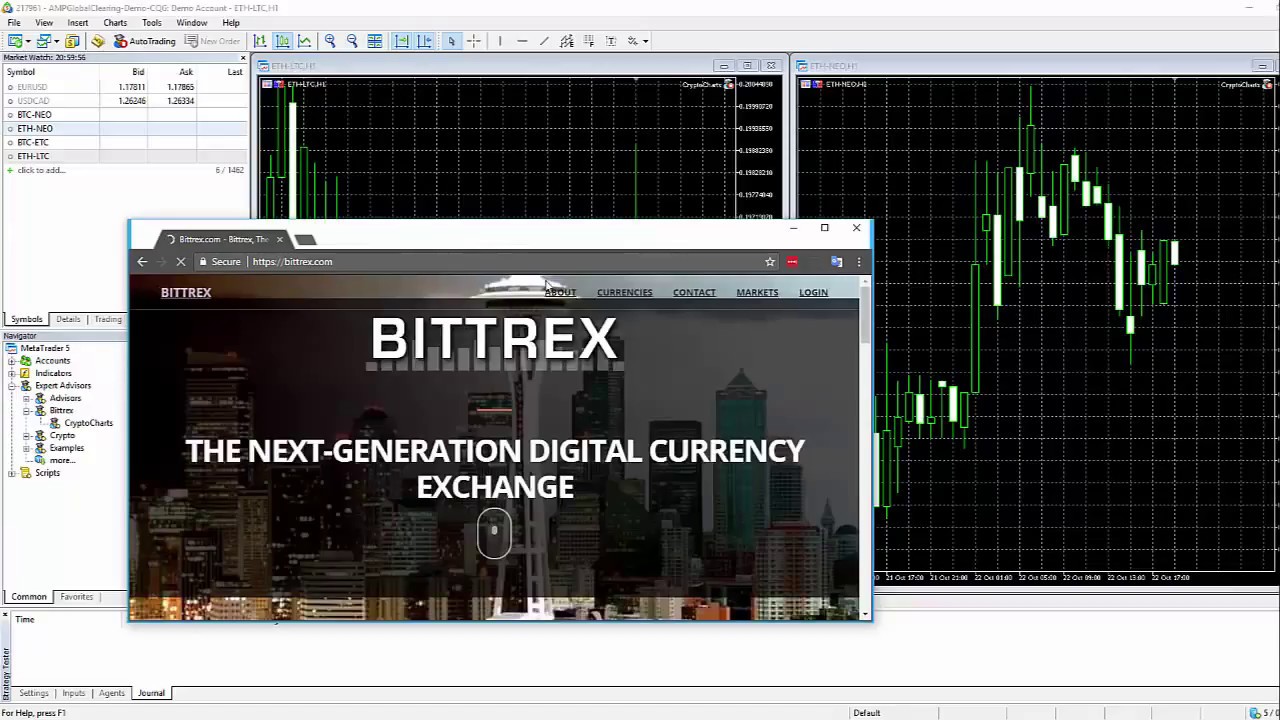The height and width of the screenshot is (720, 1280).
Task: Toggle chart auto scroll
Action: 402,41
